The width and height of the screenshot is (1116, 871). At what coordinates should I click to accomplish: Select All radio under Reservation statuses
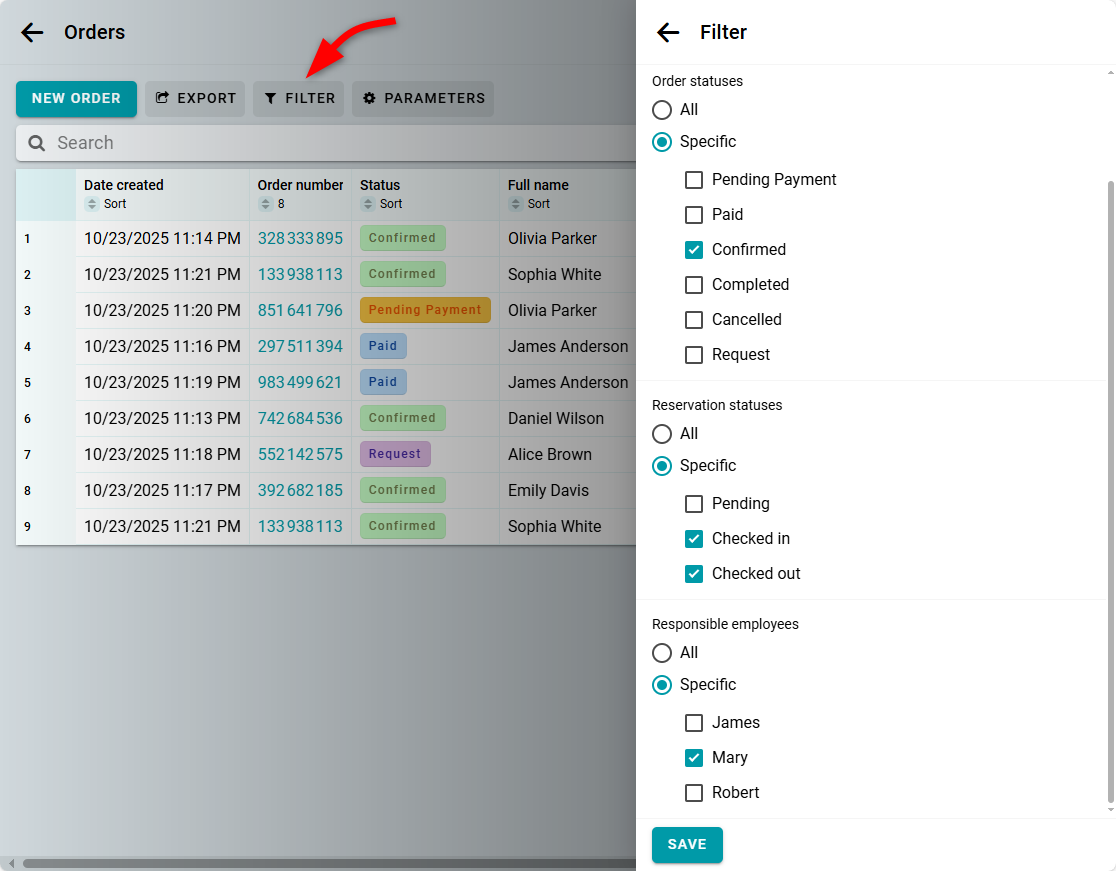[662, 434]
